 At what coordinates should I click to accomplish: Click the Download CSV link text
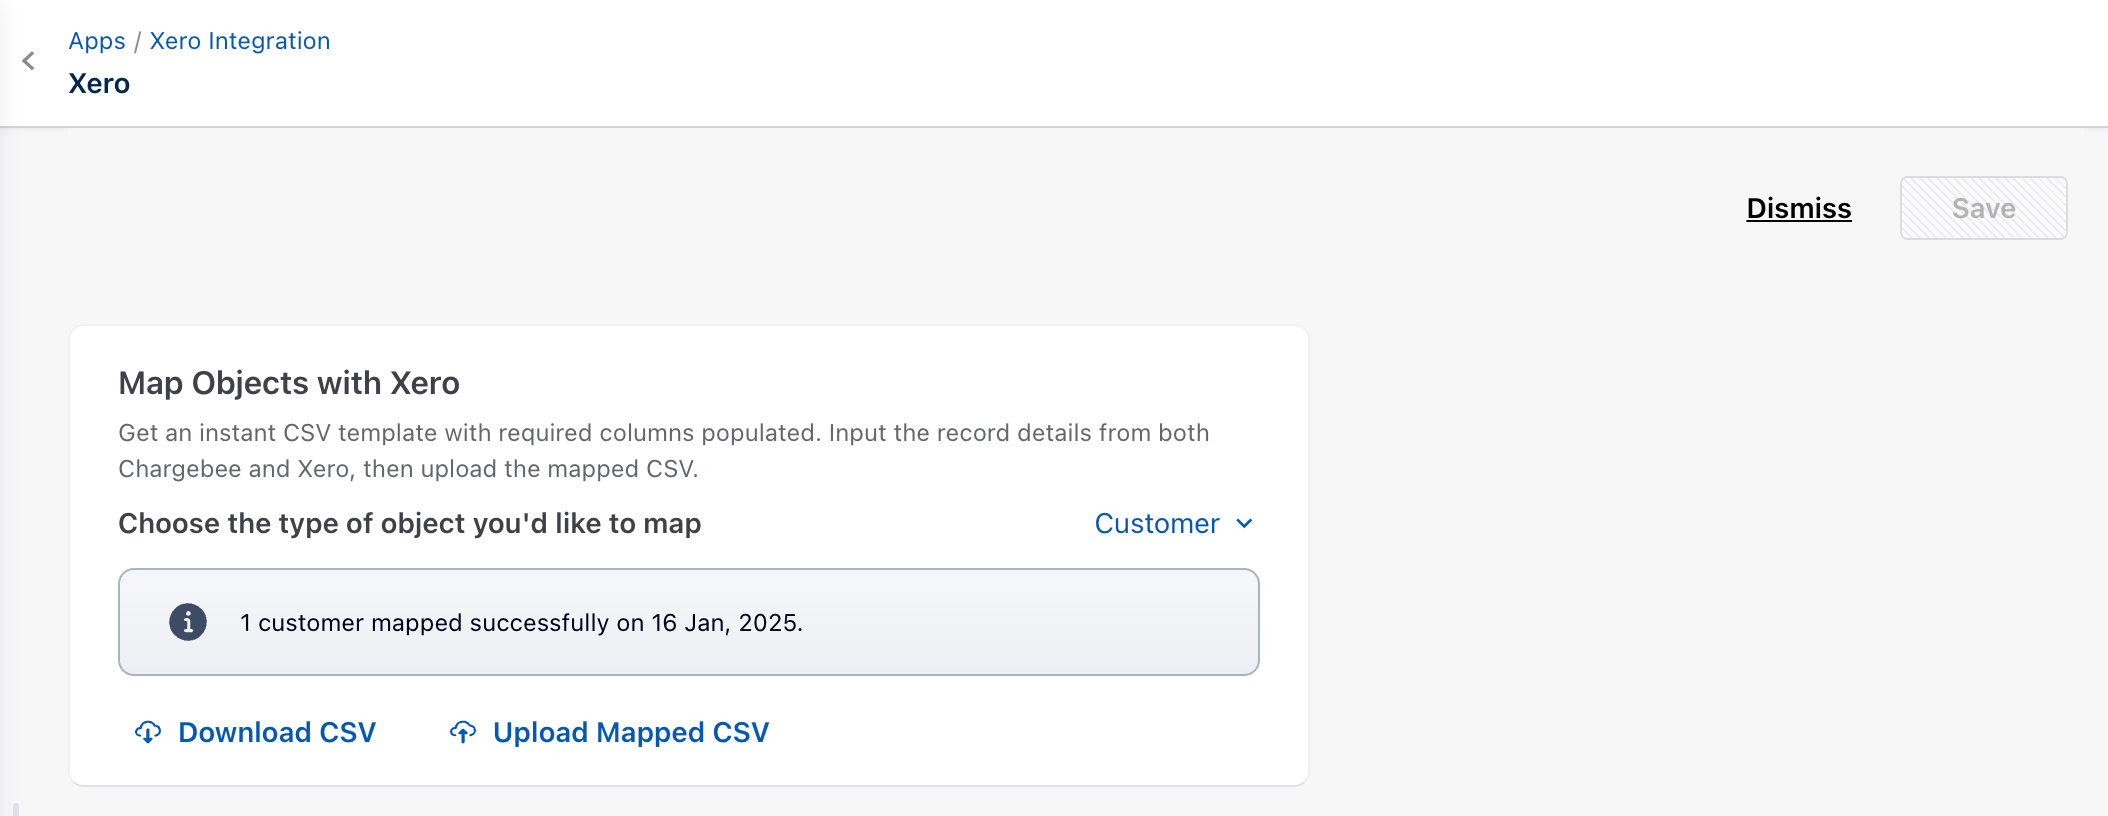pyautogui.click(x=277, y=732)
